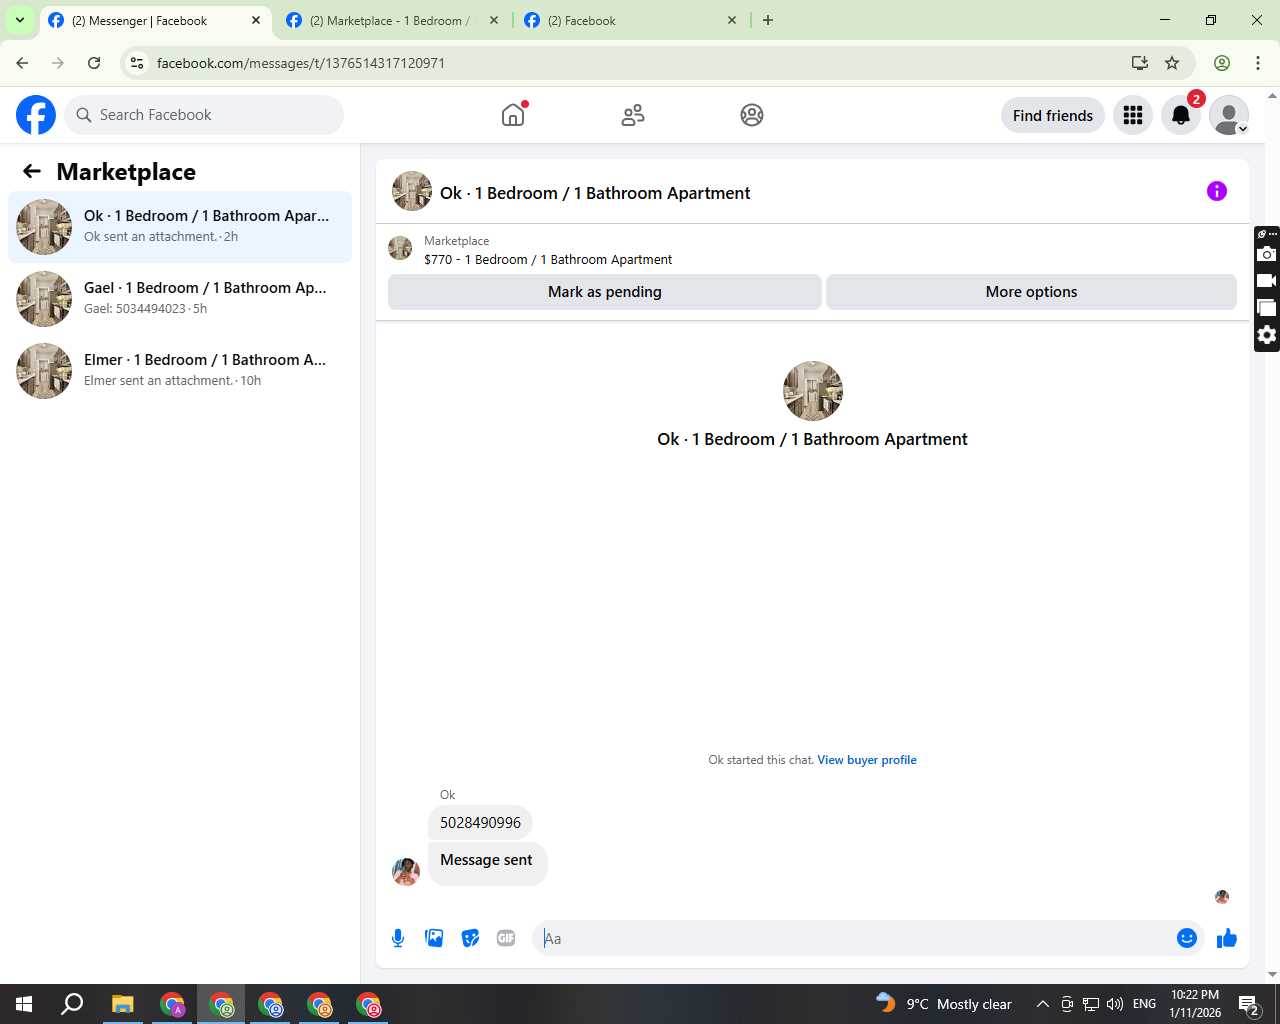Open Windows taskbar search
The height and width of the screenshot is (1024, 1280).
[72, 1004]
